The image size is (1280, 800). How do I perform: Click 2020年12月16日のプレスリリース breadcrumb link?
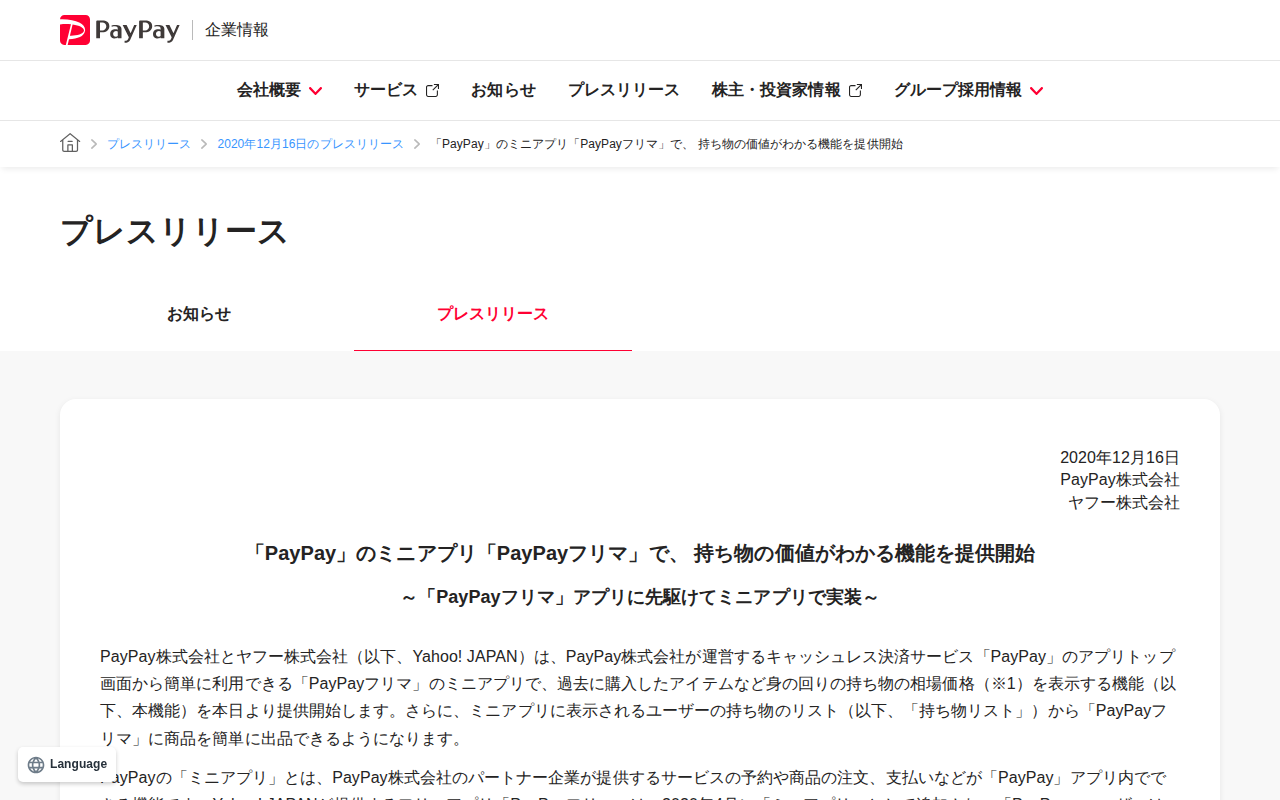pos(311,144)
